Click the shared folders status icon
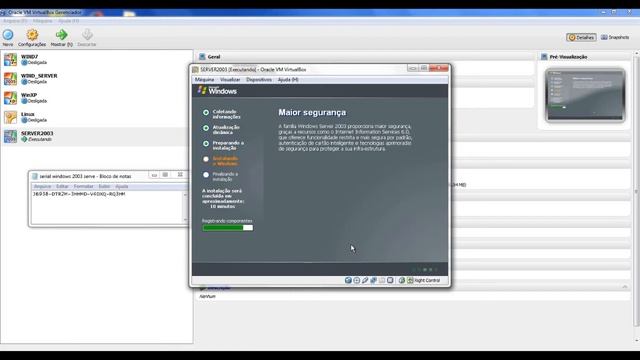Viewport: 640px width, 360px height. click(382, 280)
